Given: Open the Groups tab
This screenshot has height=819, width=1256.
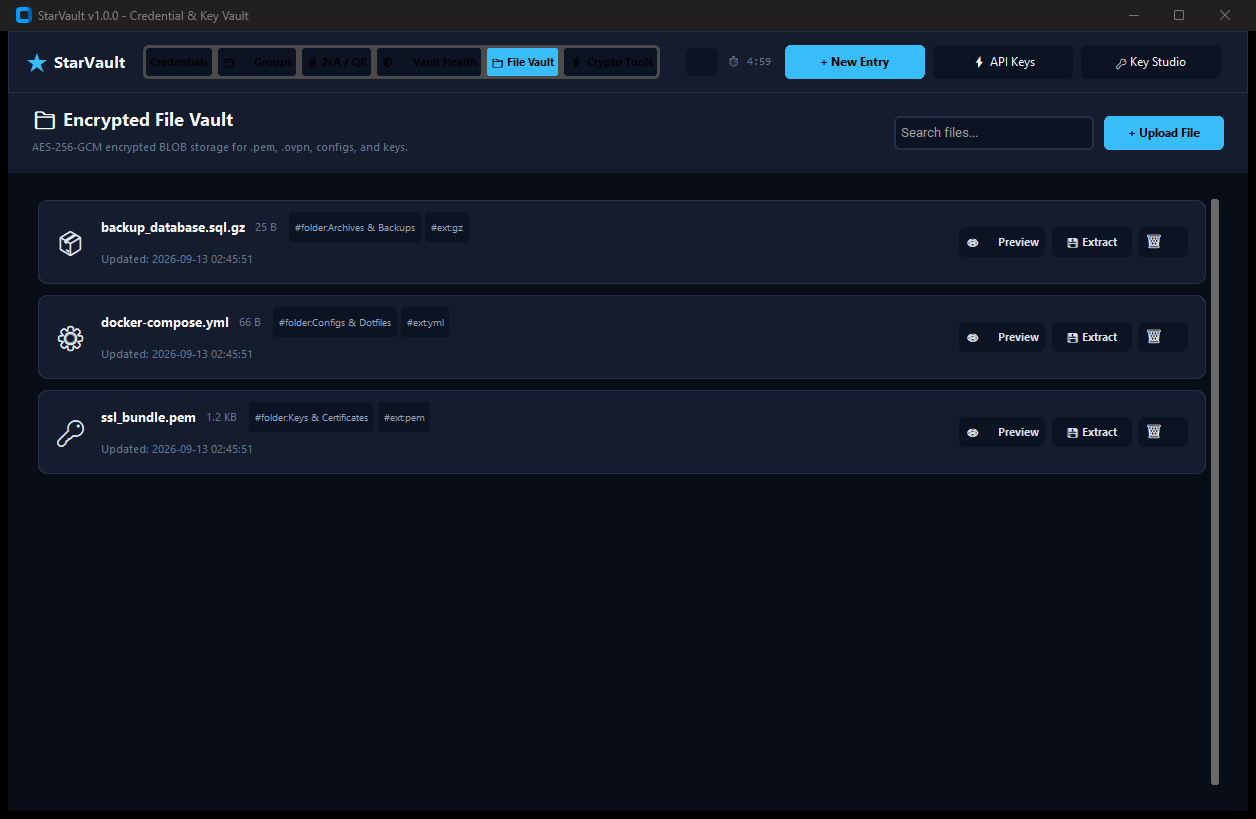Looking at the screenshot, I should coord(257,62).
